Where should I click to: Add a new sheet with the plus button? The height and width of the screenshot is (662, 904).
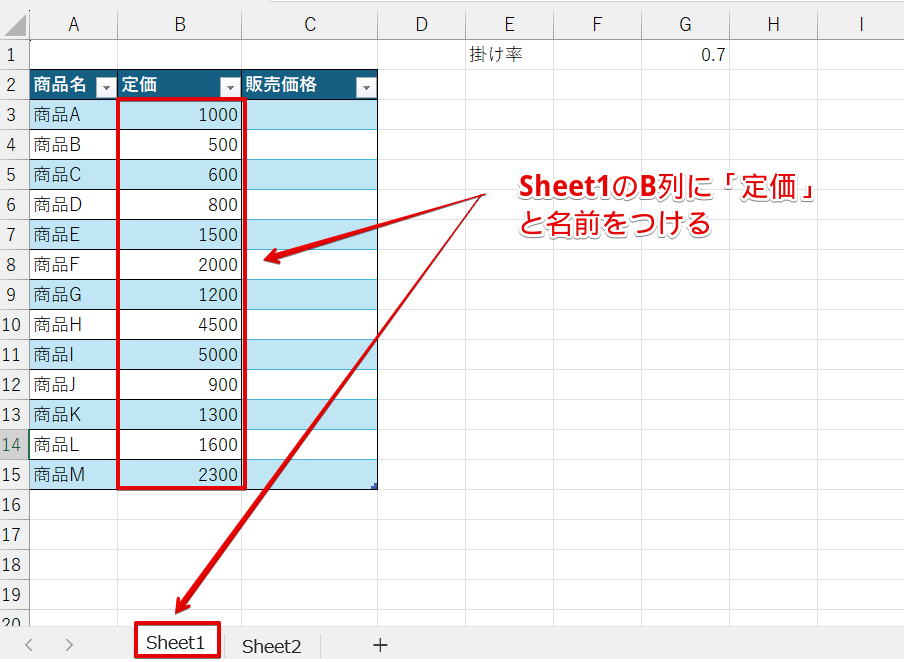click(380, 645)
